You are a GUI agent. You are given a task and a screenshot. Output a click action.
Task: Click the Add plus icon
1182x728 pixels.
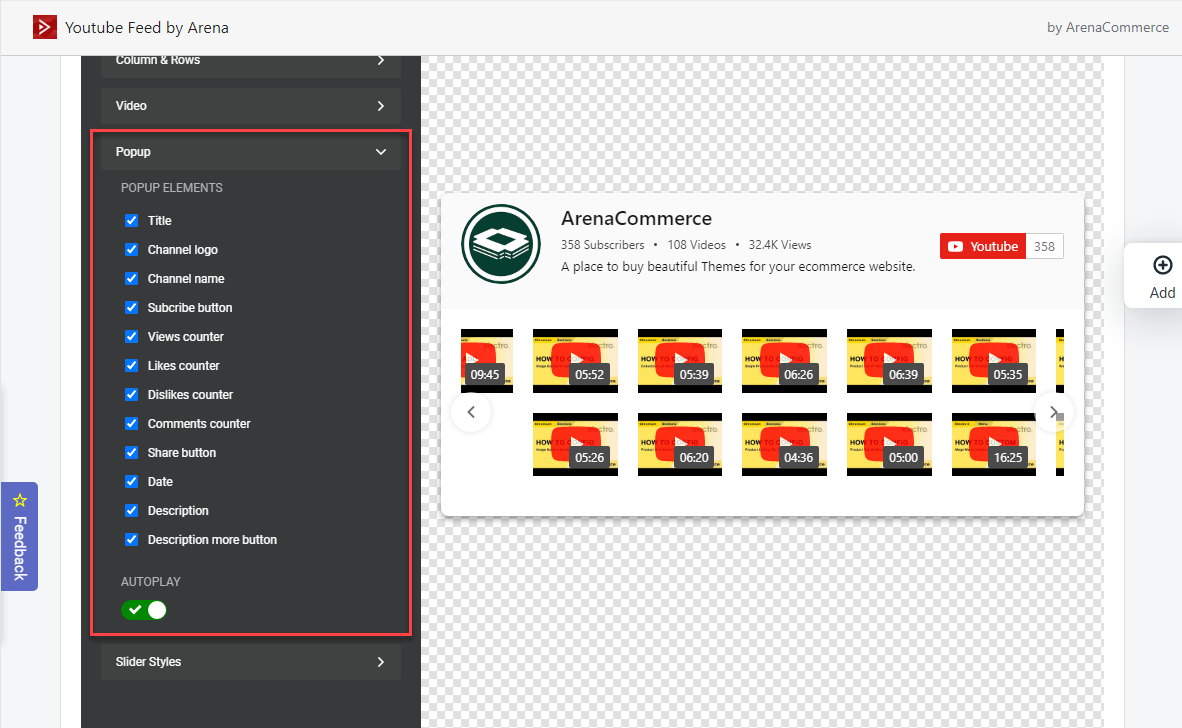point(1162,265)
